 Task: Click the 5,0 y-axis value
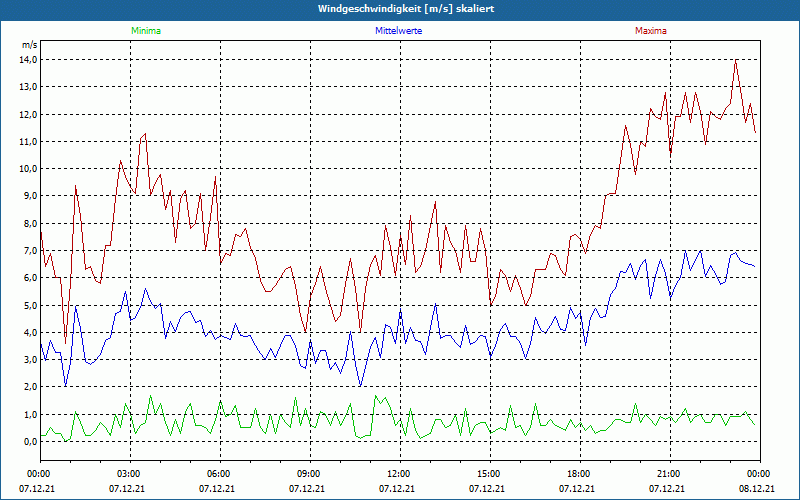31,305
